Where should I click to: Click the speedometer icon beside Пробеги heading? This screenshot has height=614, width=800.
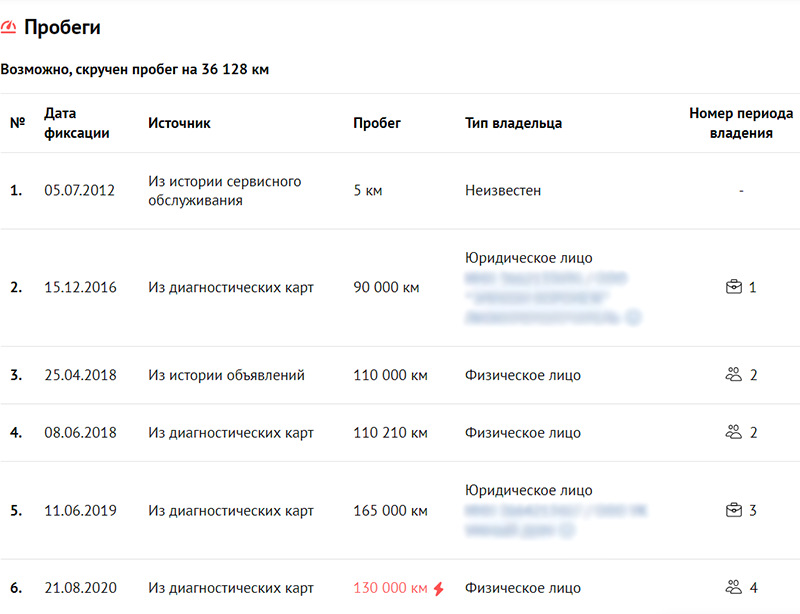[9, 28]
